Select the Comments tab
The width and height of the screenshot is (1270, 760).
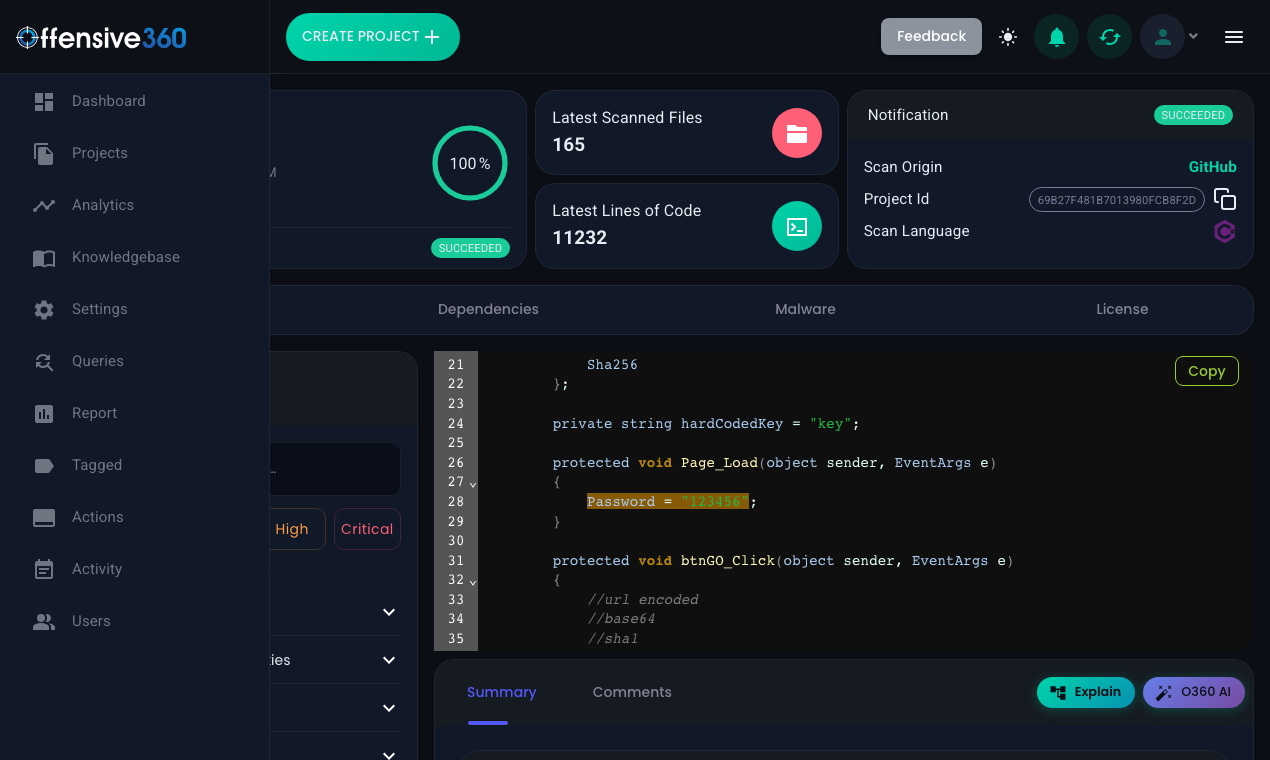[x=632, y=692]
